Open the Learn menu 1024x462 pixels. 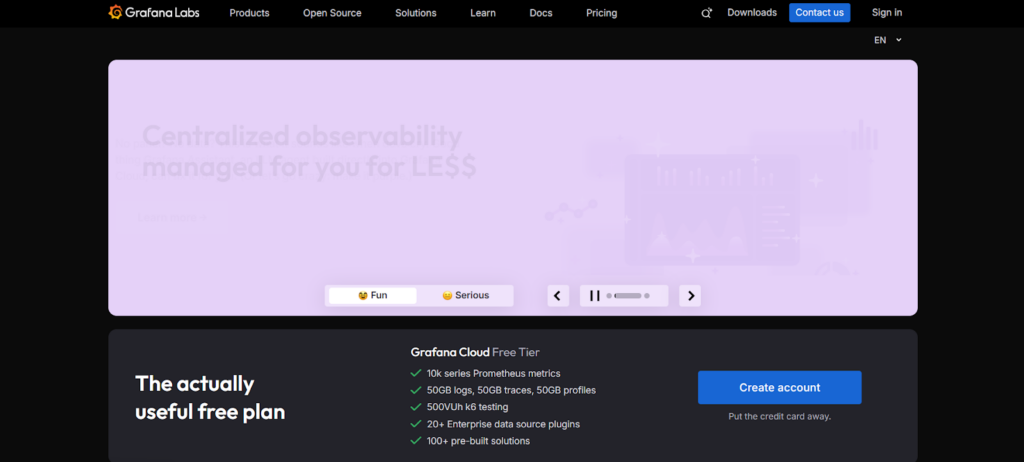483,13
